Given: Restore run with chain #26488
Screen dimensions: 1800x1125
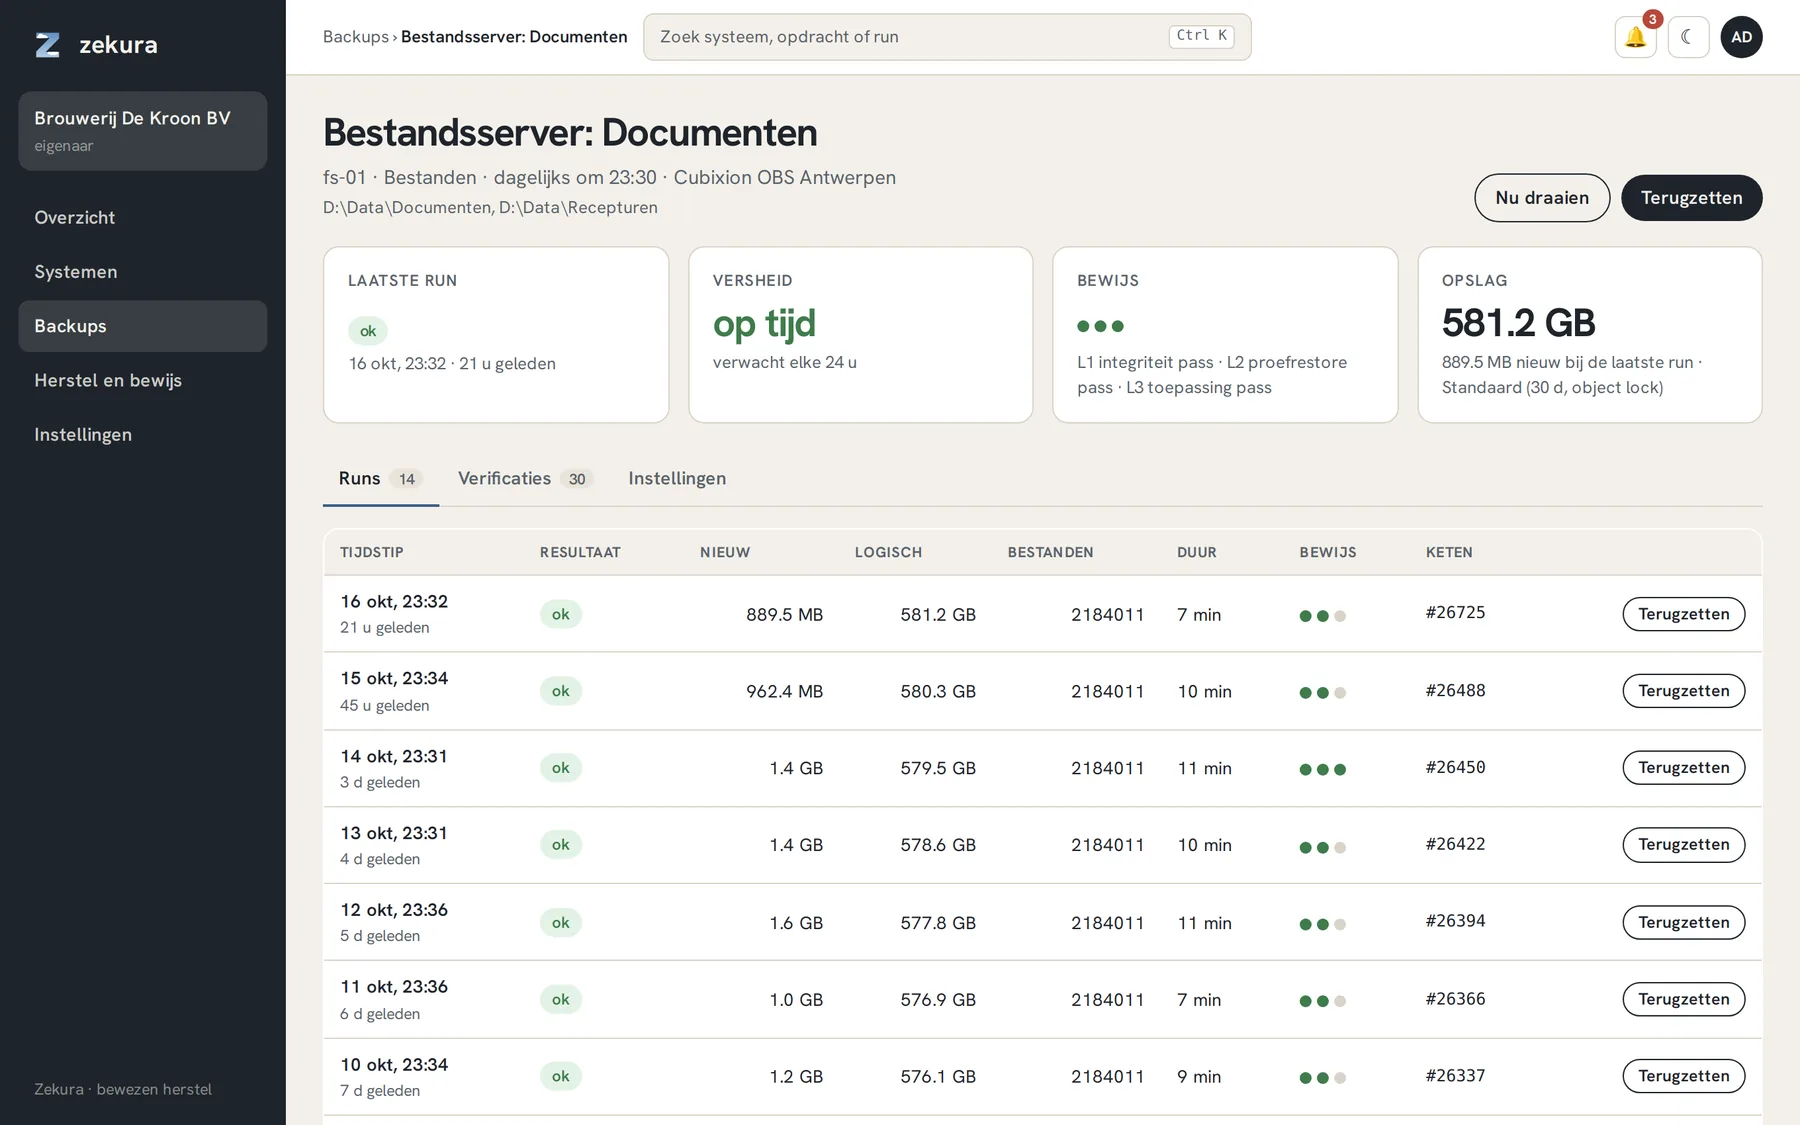Looking at the screenshot, I should tap(1683, 691).
